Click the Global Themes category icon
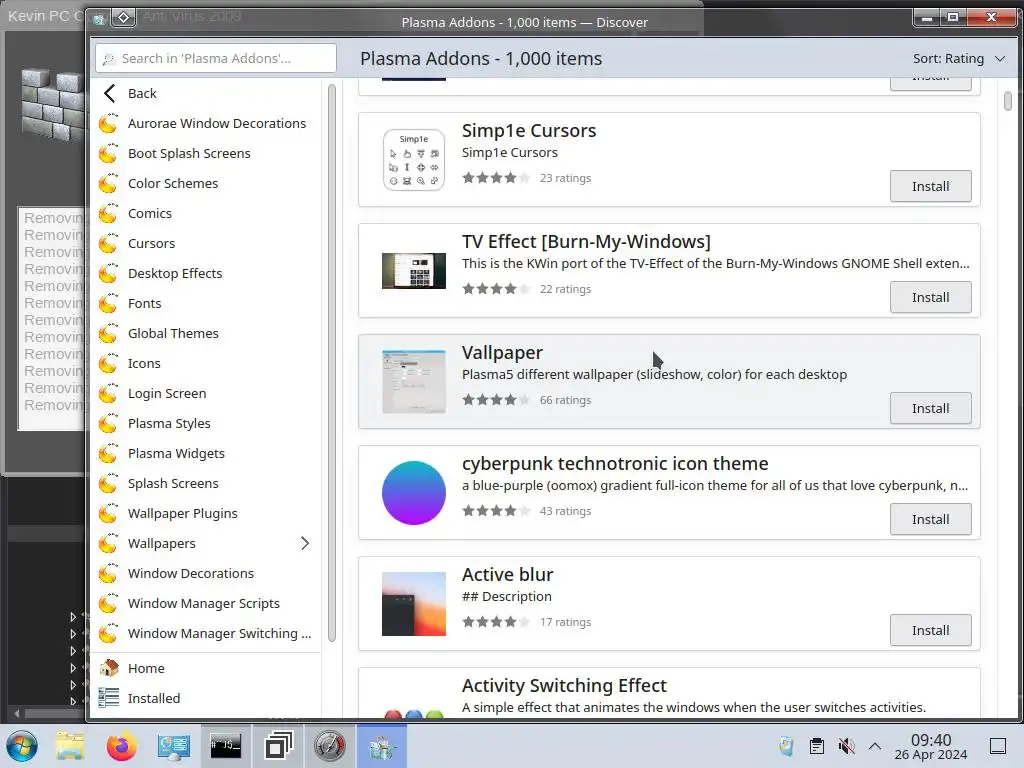The width and height of the screenshot is (1024, 768). tap(108, 334)
